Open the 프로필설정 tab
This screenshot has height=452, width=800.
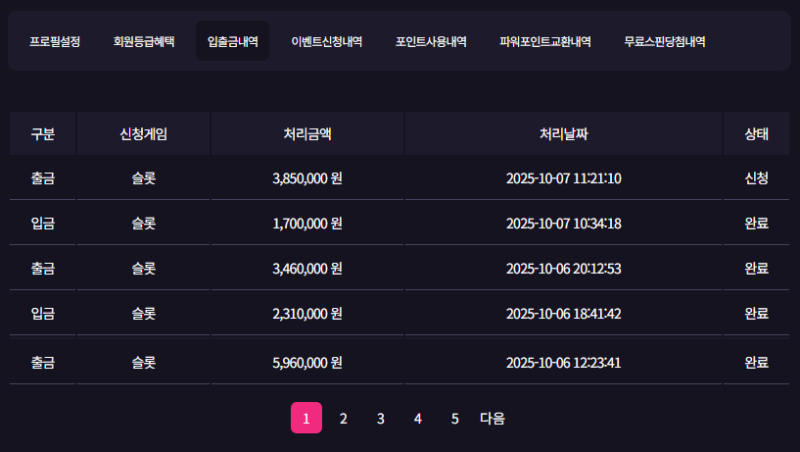[x=55, y=42]
